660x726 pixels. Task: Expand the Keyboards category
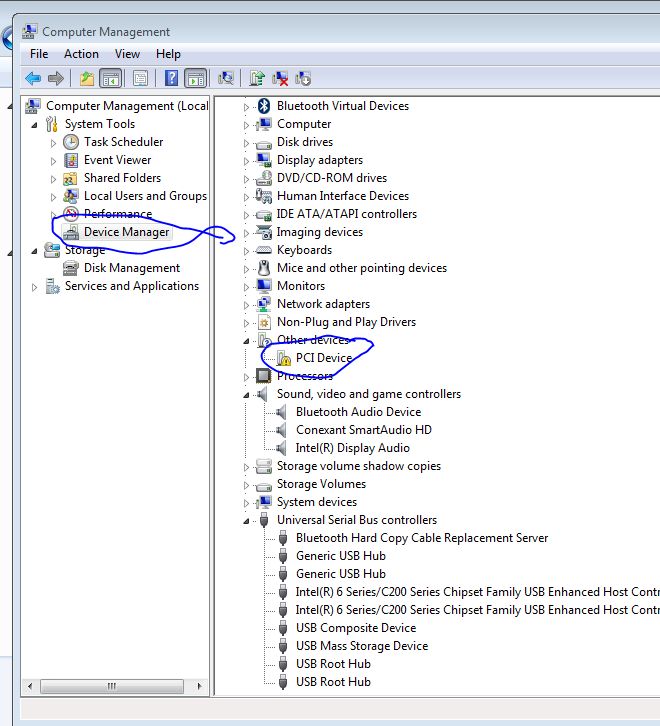(x=246, y=251)
